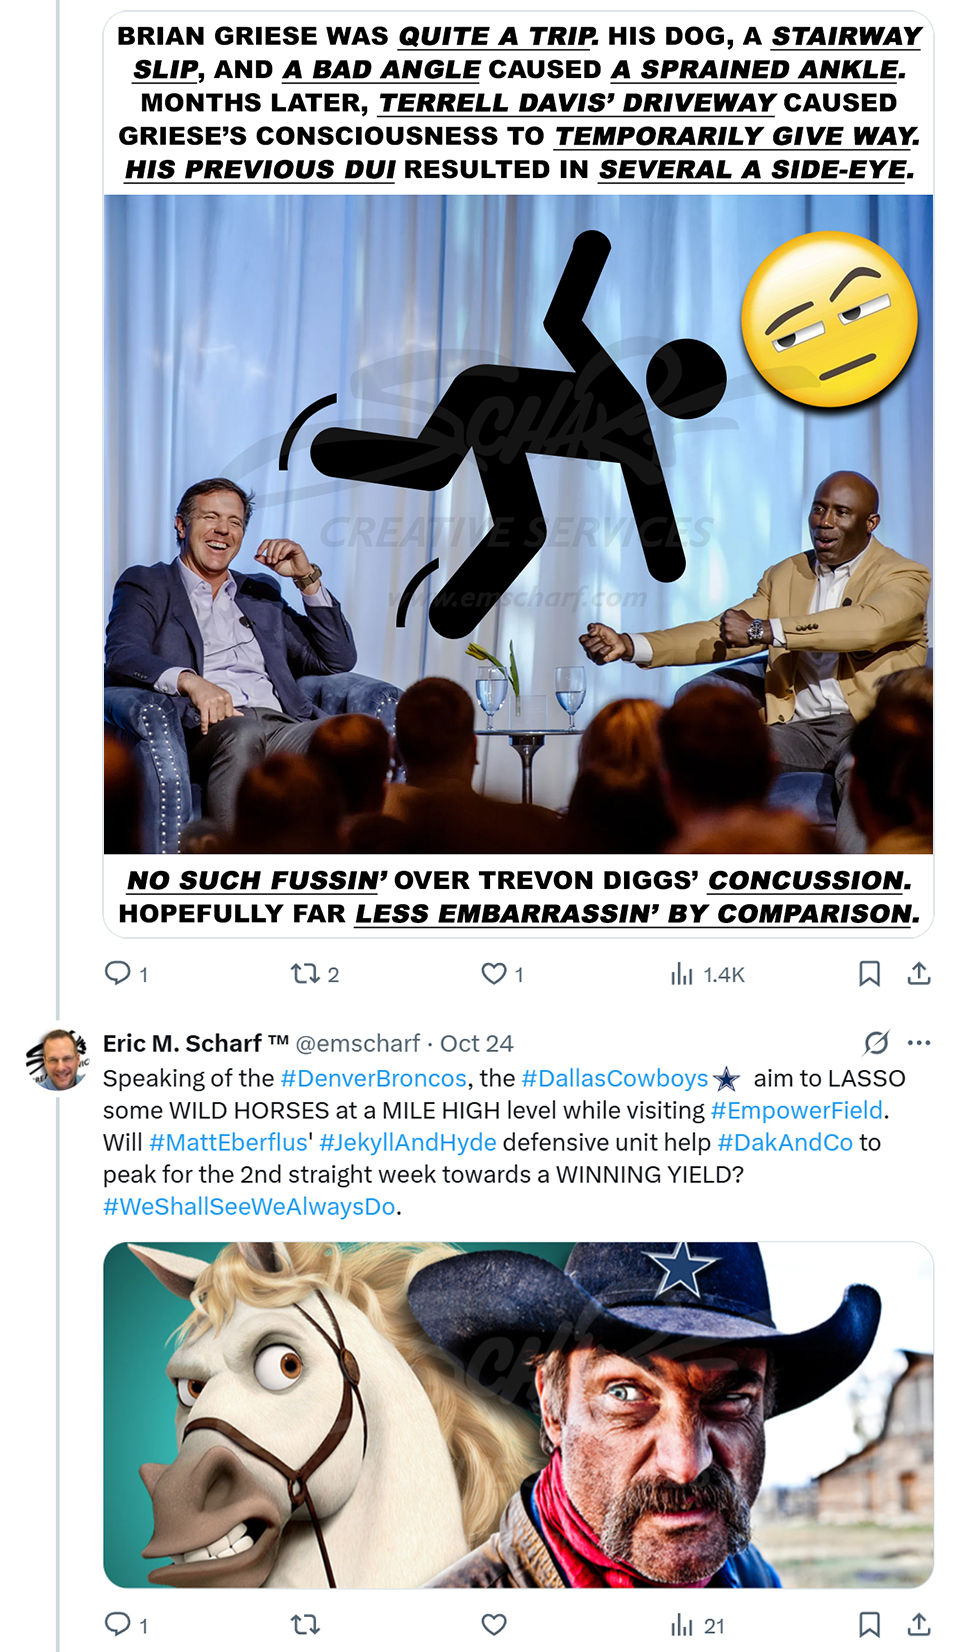Screen dimensions: 960x1652
Task: Bookmark the Brian Griese meme tweet
Action: [x=870, y=973]
